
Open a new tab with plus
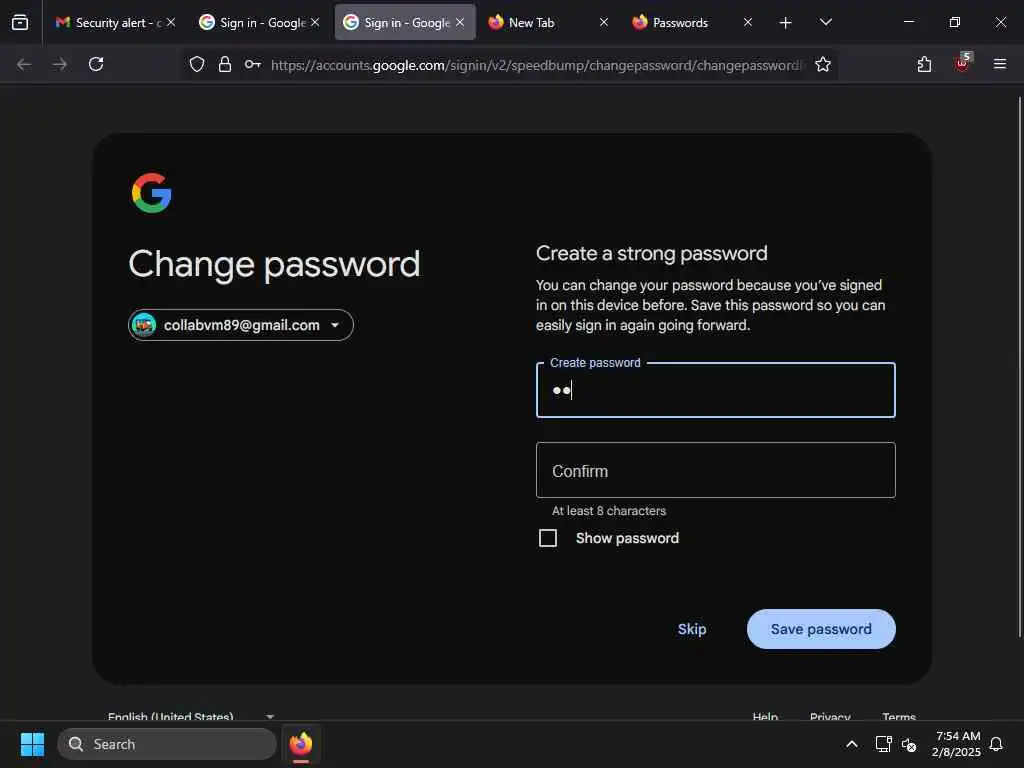(x=786, y=23)
